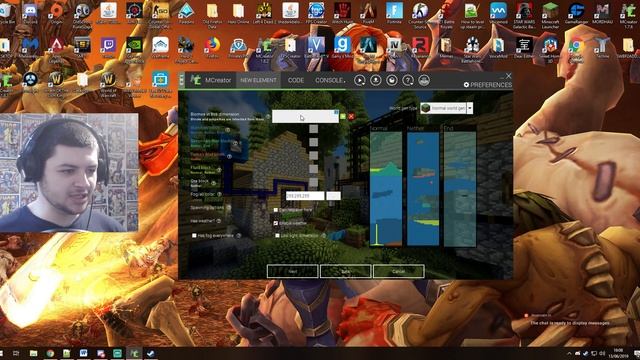This screenshot has width=640, height=360.
Task: Click the Next button
Action: [293, 271]
